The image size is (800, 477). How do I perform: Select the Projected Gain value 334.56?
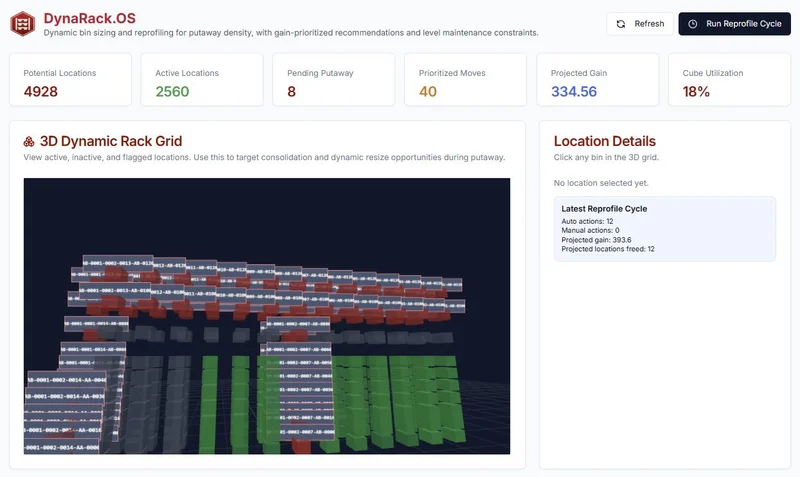[573, 92]
